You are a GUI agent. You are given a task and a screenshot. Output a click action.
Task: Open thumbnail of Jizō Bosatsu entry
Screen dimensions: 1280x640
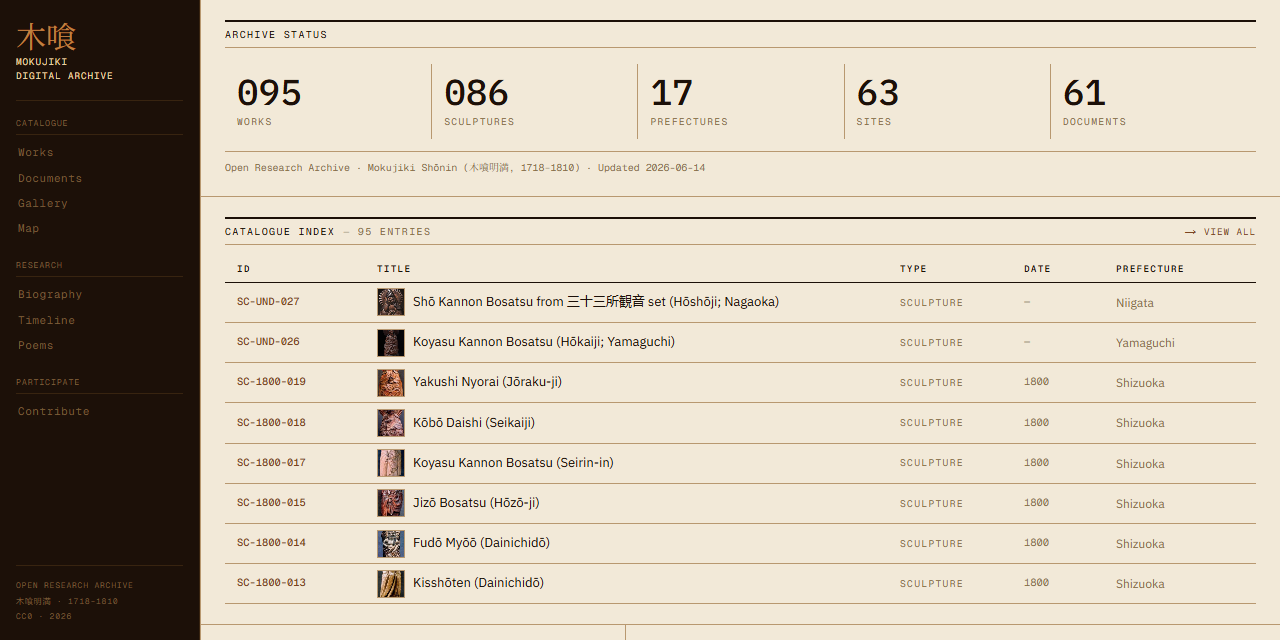(x=391, y=503)
